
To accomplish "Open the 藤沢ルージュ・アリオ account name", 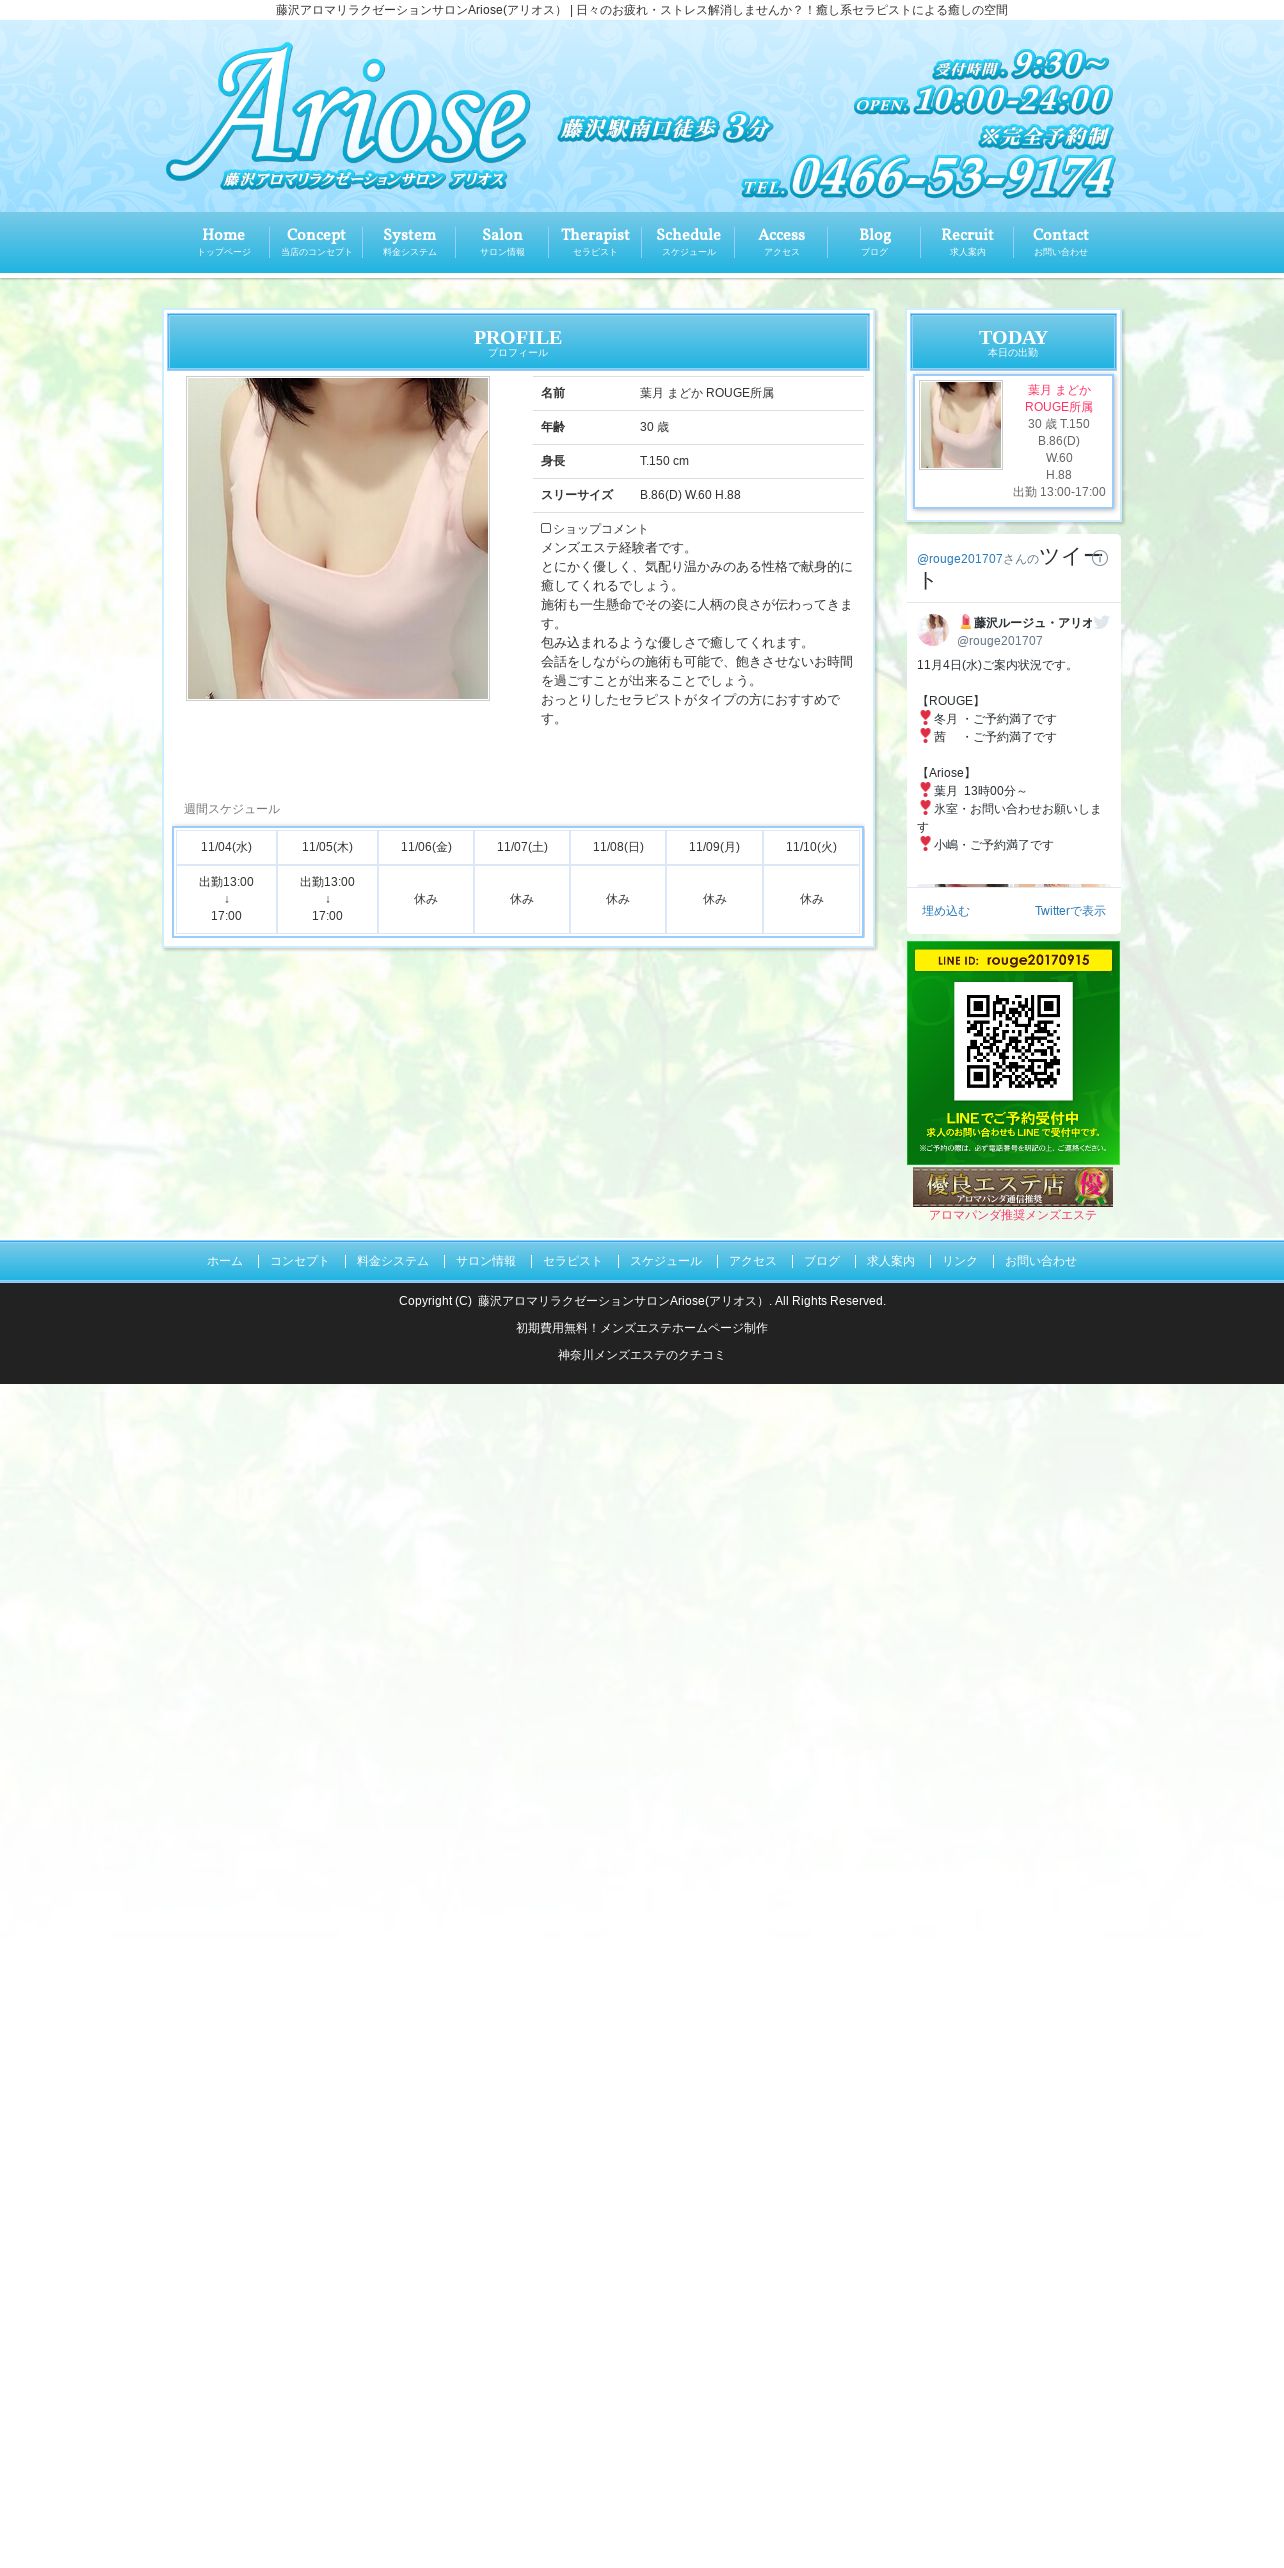I will pos(1026,623).
